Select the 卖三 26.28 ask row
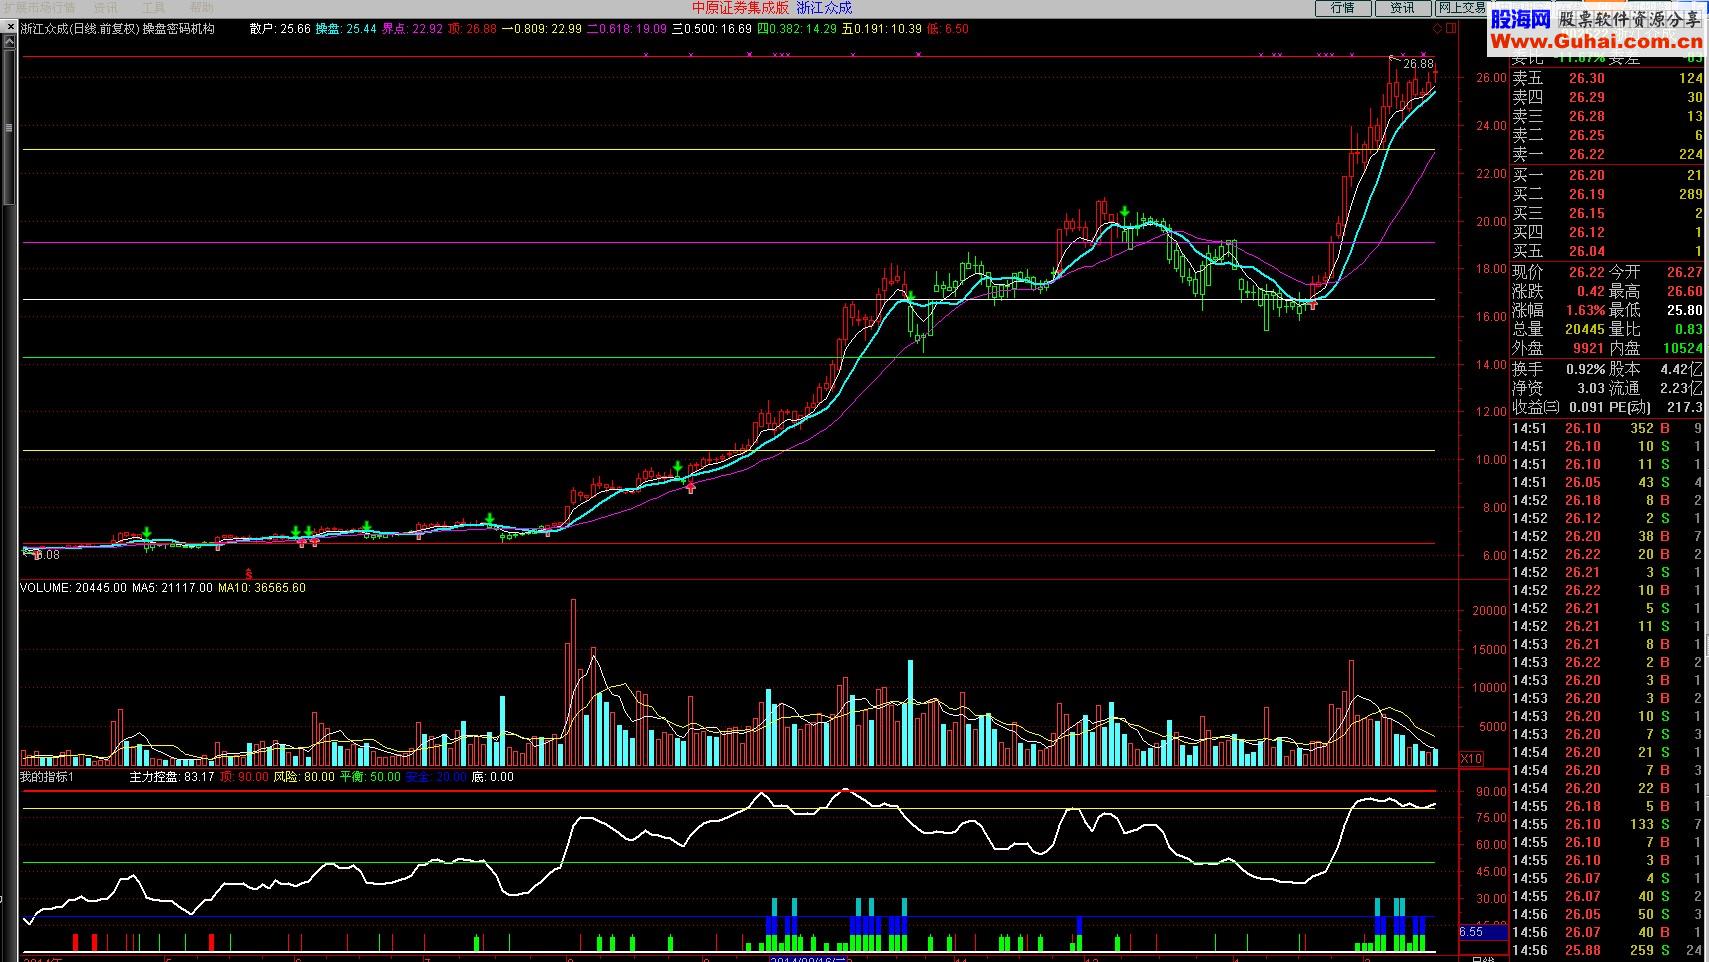 (1607, 116)
